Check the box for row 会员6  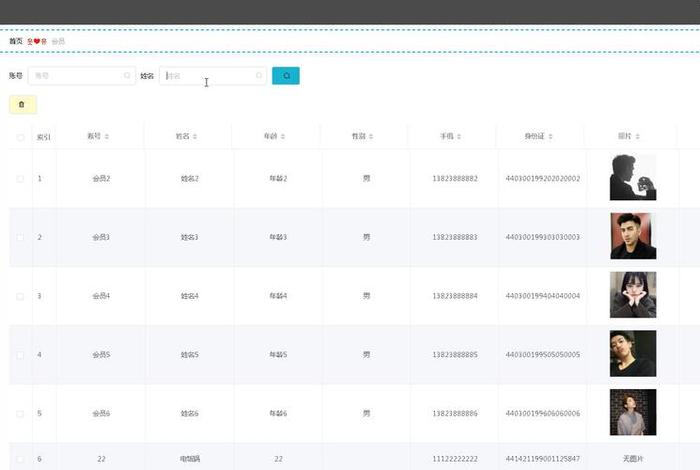(x=20, y=414)
